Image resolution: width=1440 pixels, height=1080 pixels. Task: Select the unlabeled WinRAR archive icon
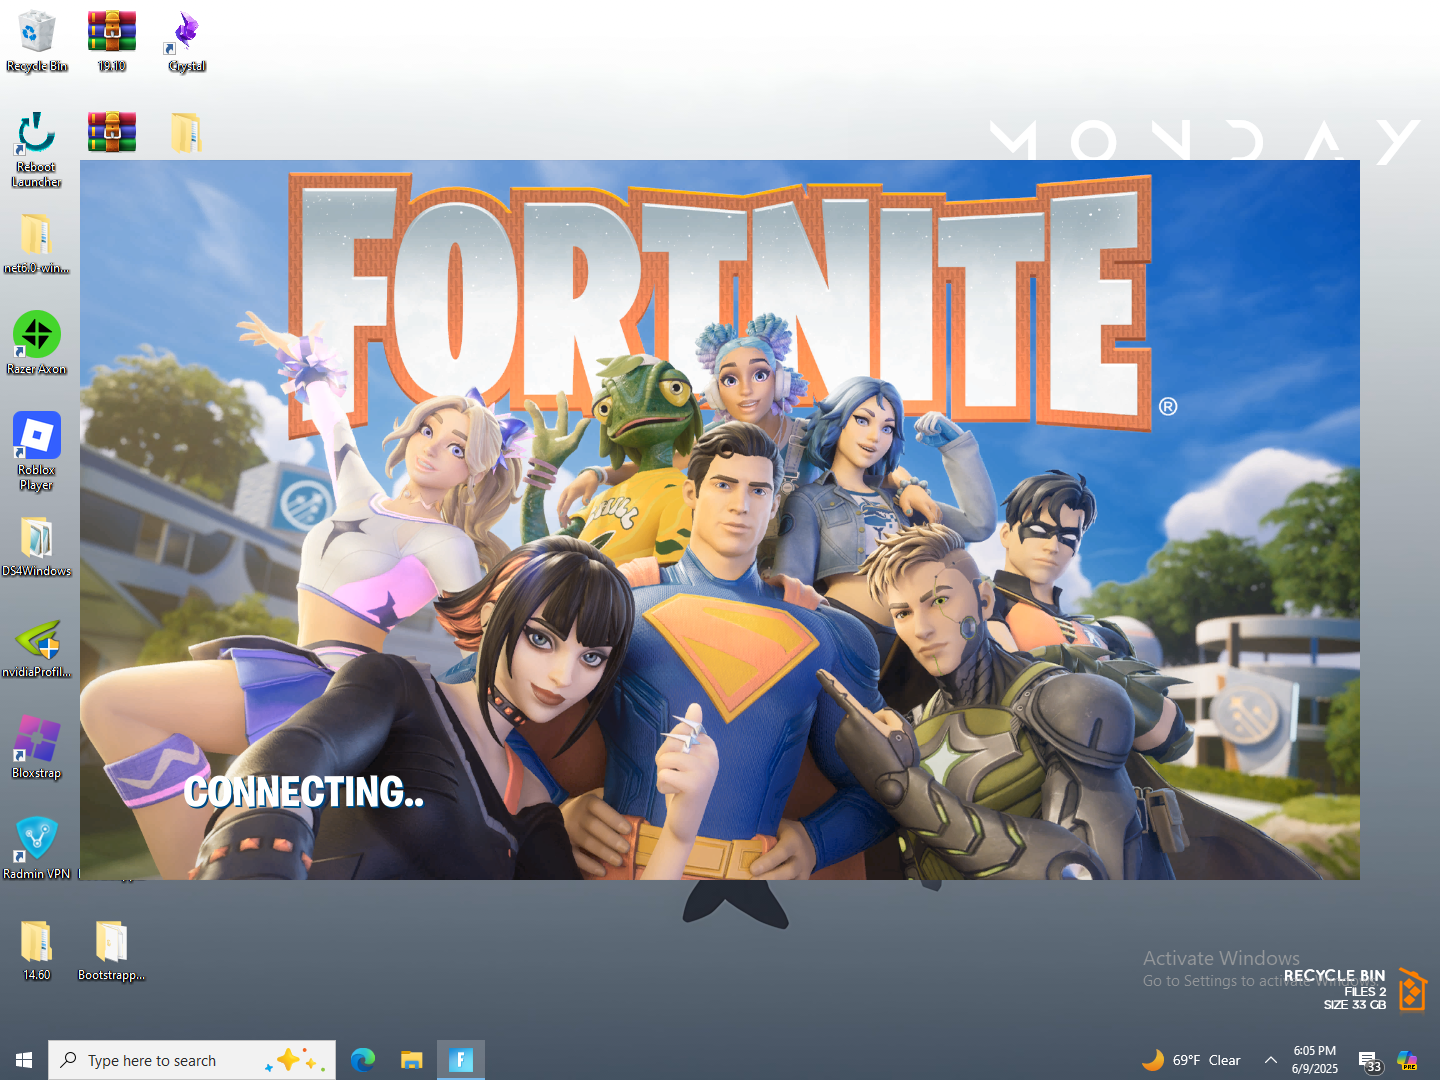[111, 132]
